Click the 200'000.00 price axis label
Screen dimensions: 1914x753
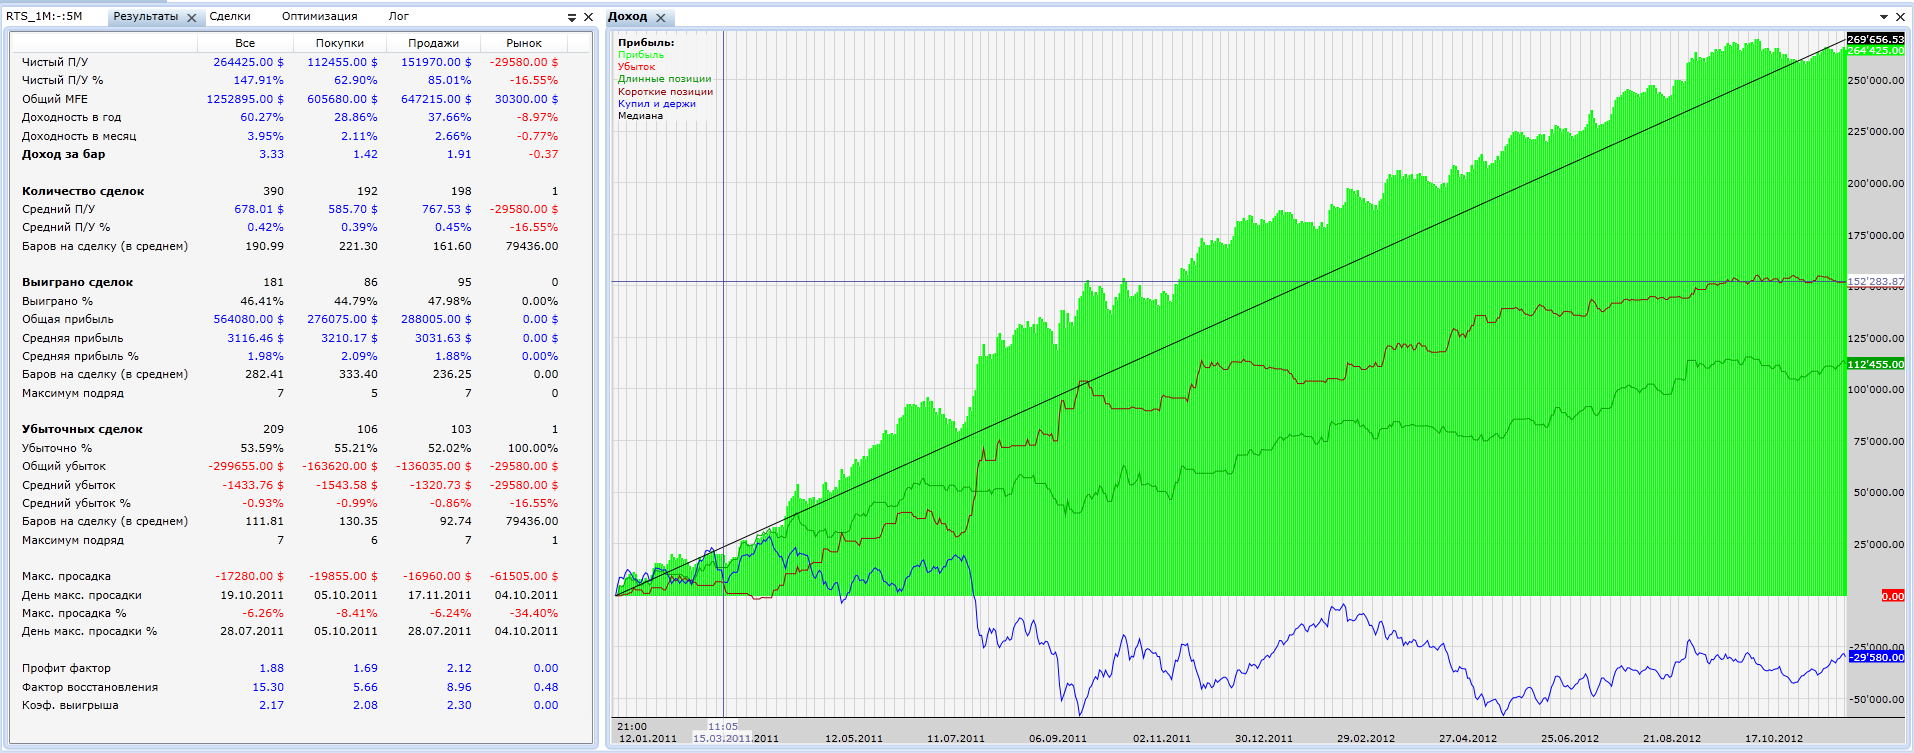point(1876,184)
